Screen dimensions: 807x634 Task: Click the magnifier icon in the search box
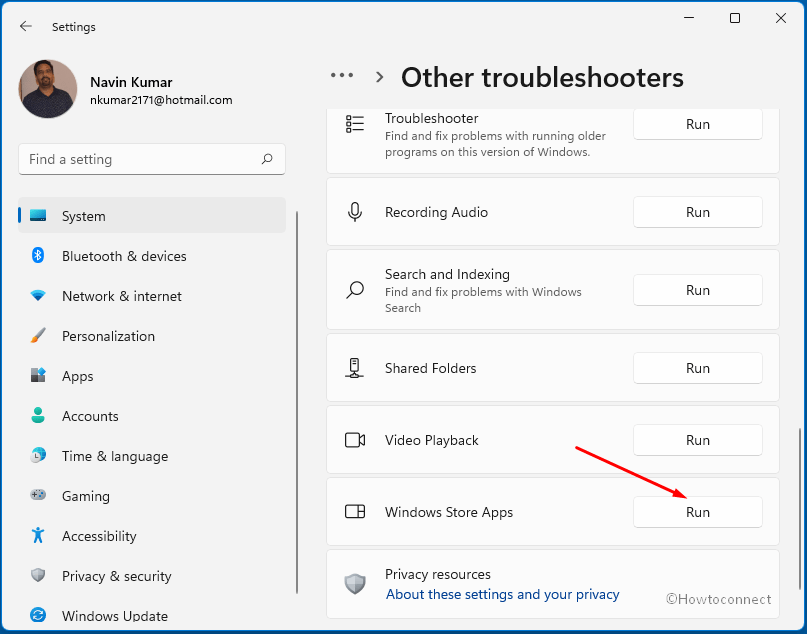[x=267, y=159]
